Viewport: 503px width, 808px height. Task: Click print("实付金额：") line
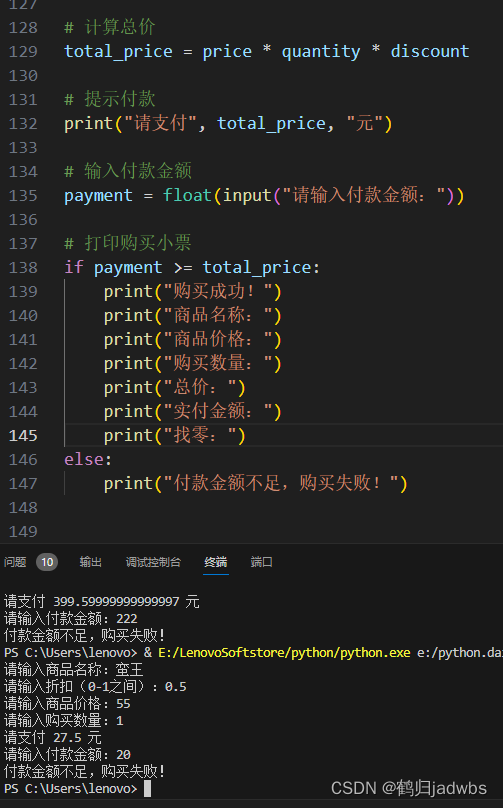coord(193,412)
